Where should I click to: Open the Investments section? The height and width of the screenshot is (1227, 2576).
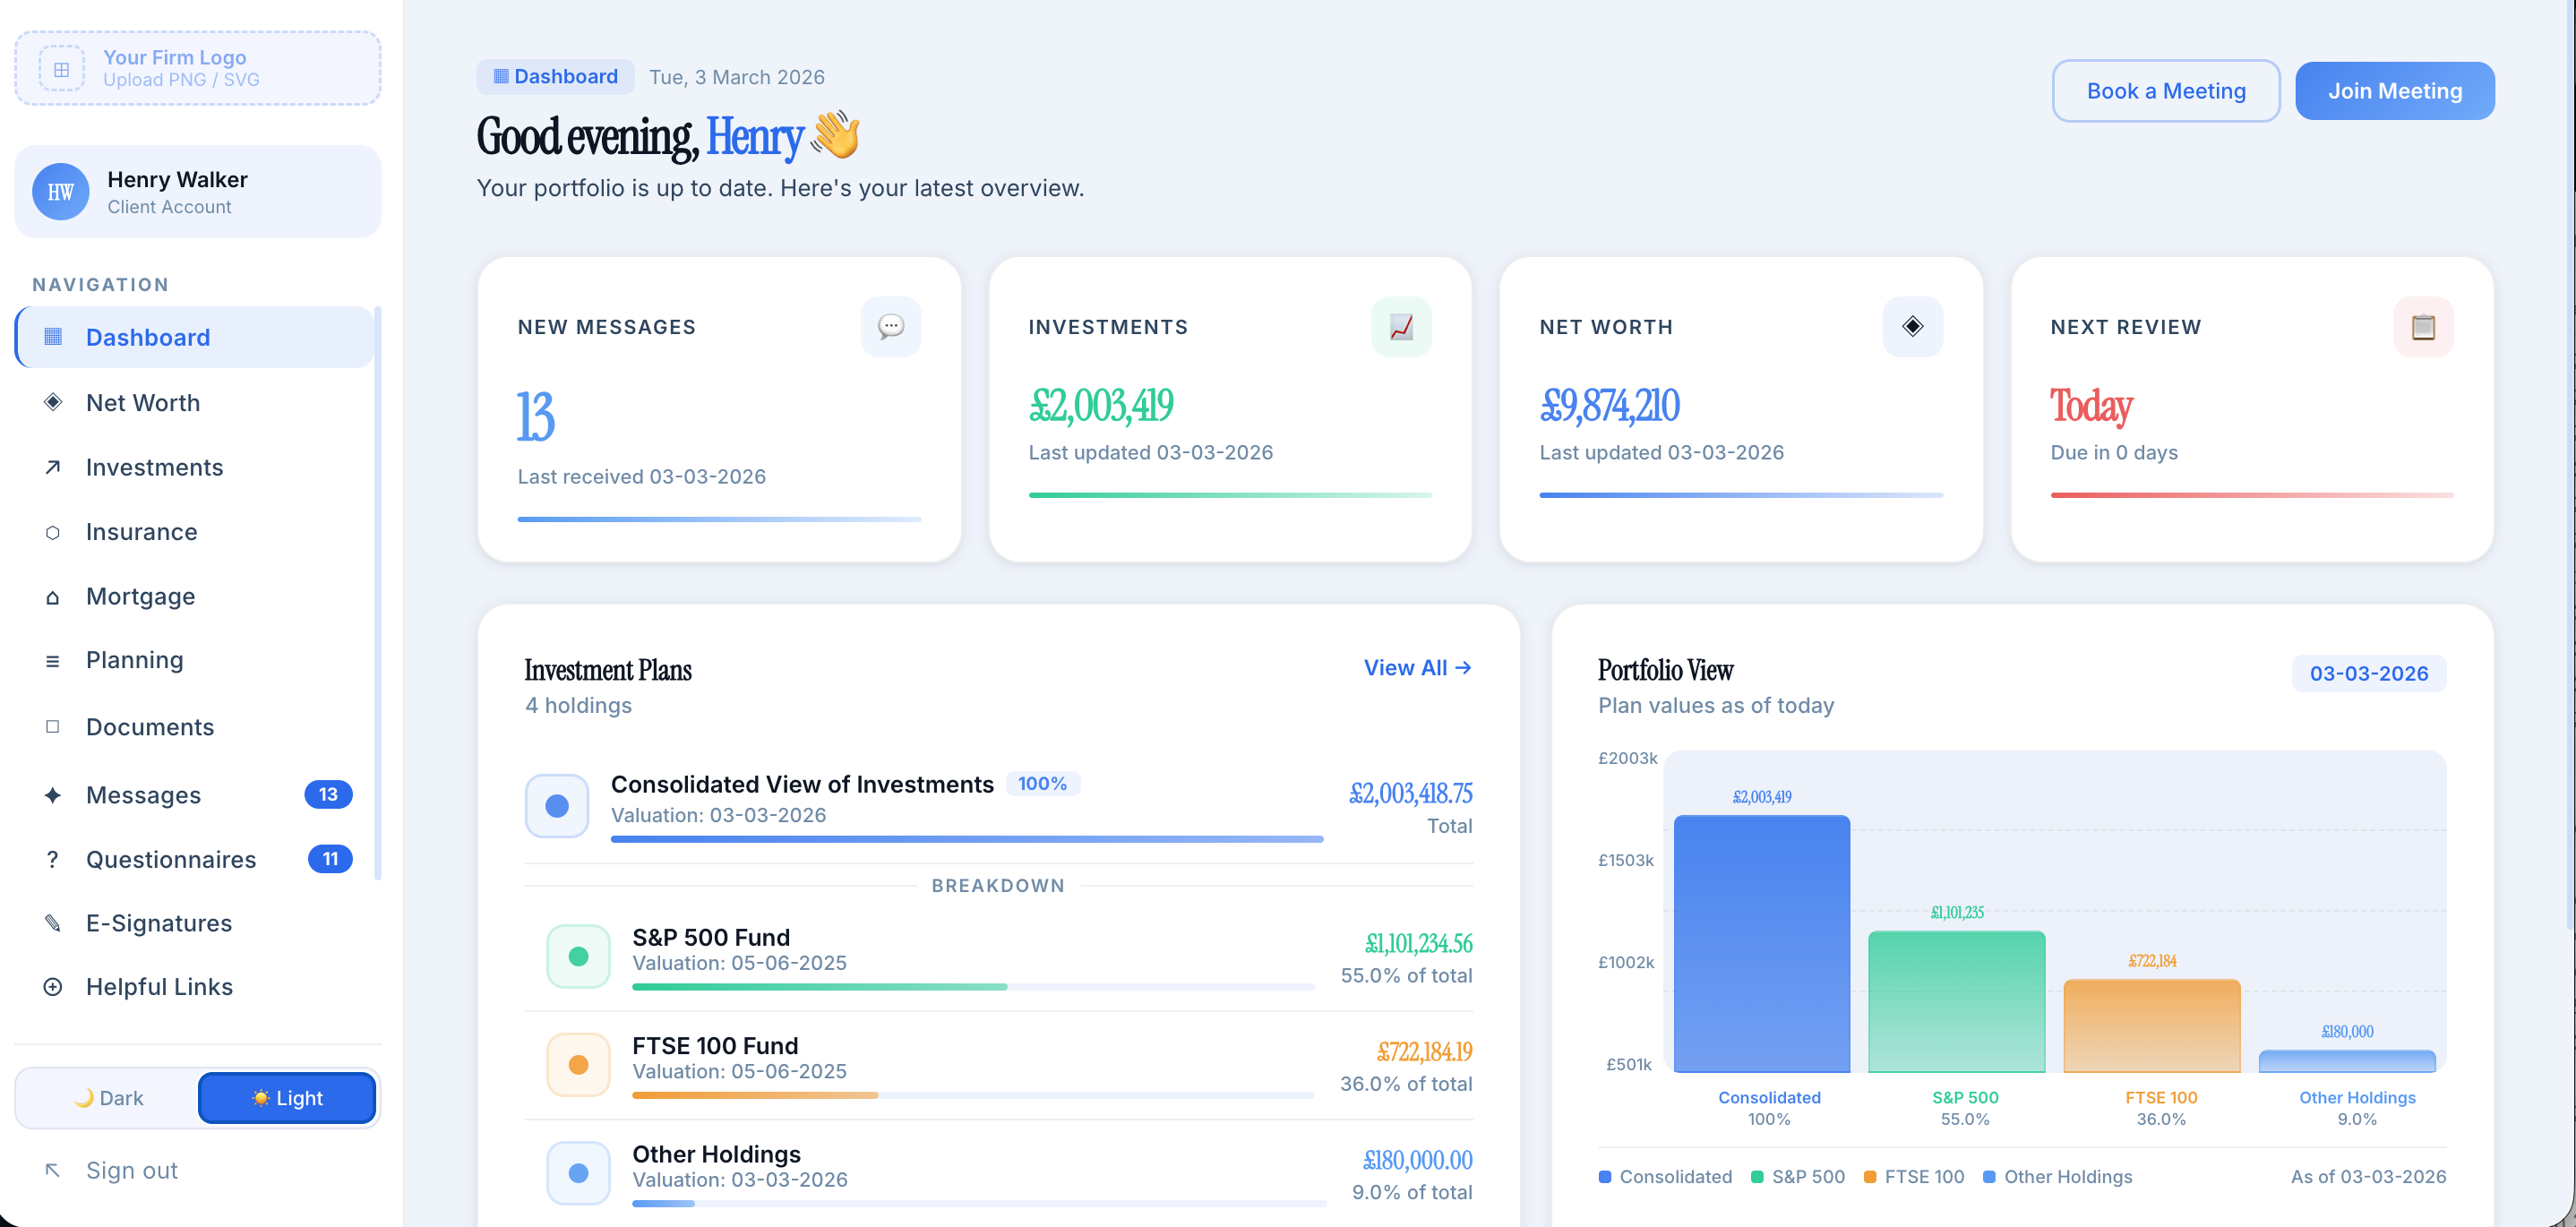coord(195,467)
